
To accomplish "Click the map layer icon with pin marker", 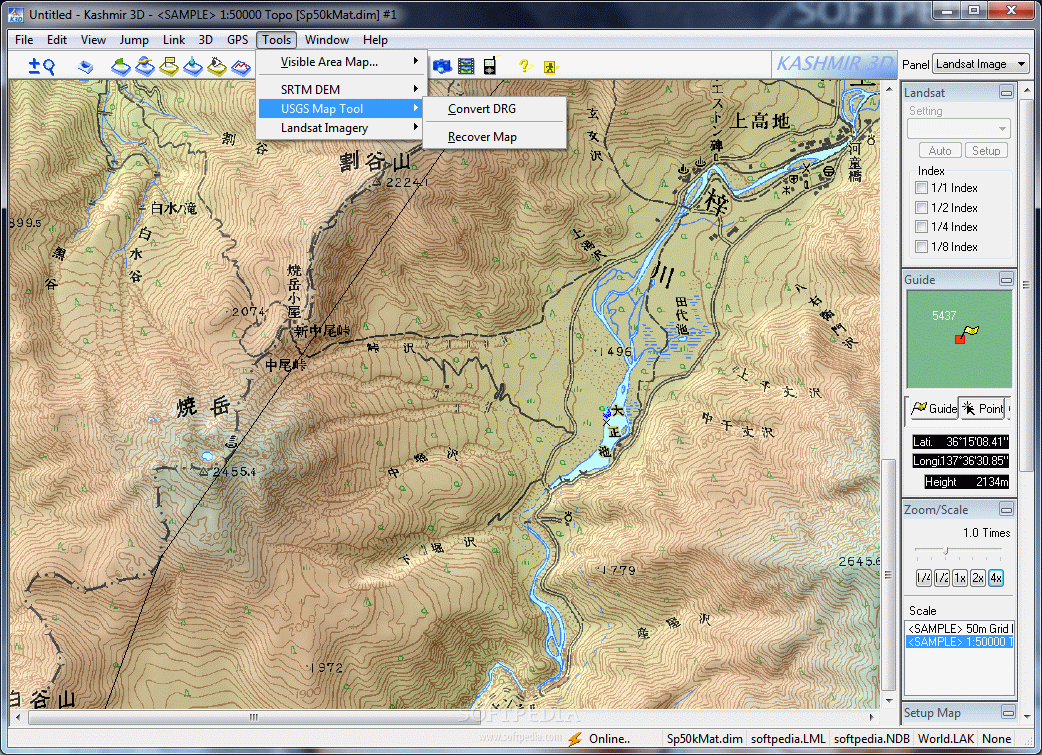I will coord(193,66).
